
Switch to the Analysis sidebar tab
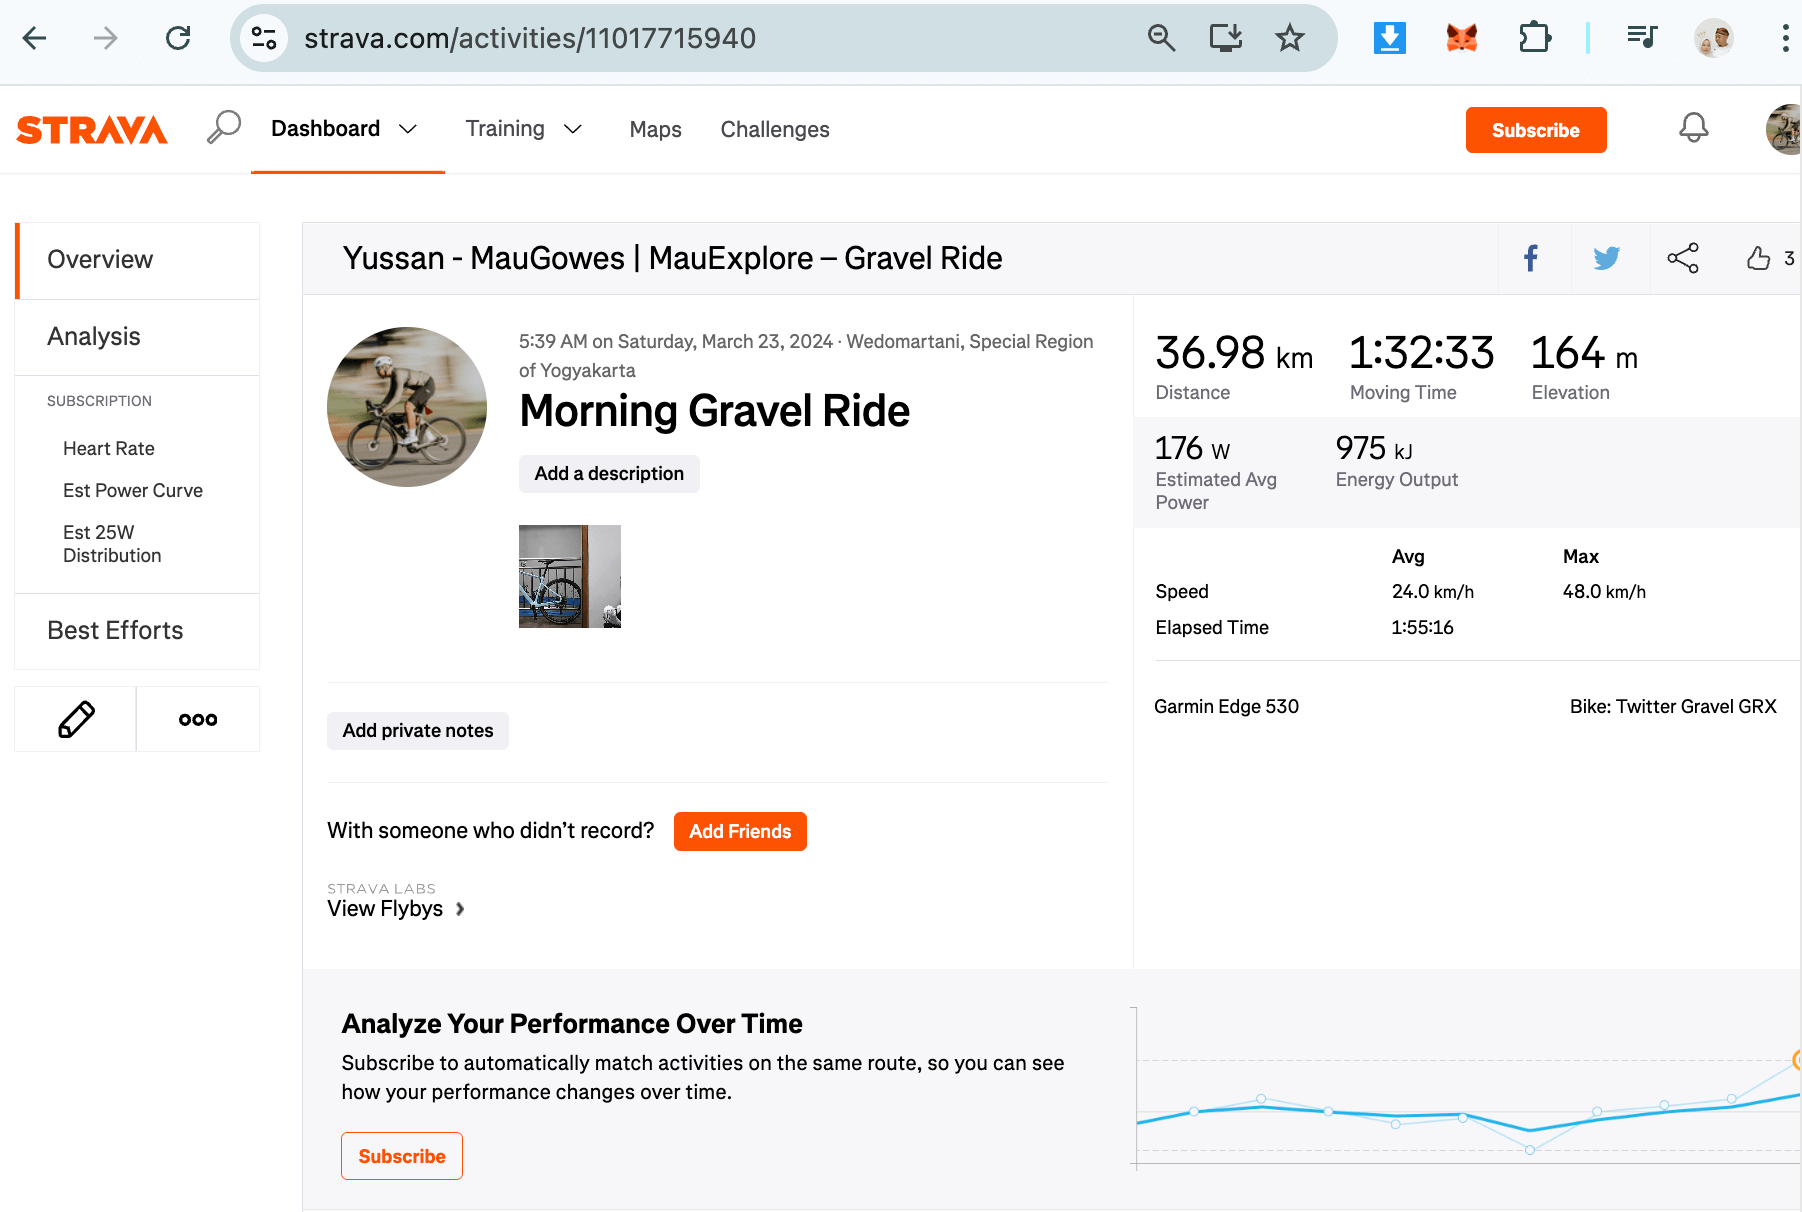[x=94, y=337]
